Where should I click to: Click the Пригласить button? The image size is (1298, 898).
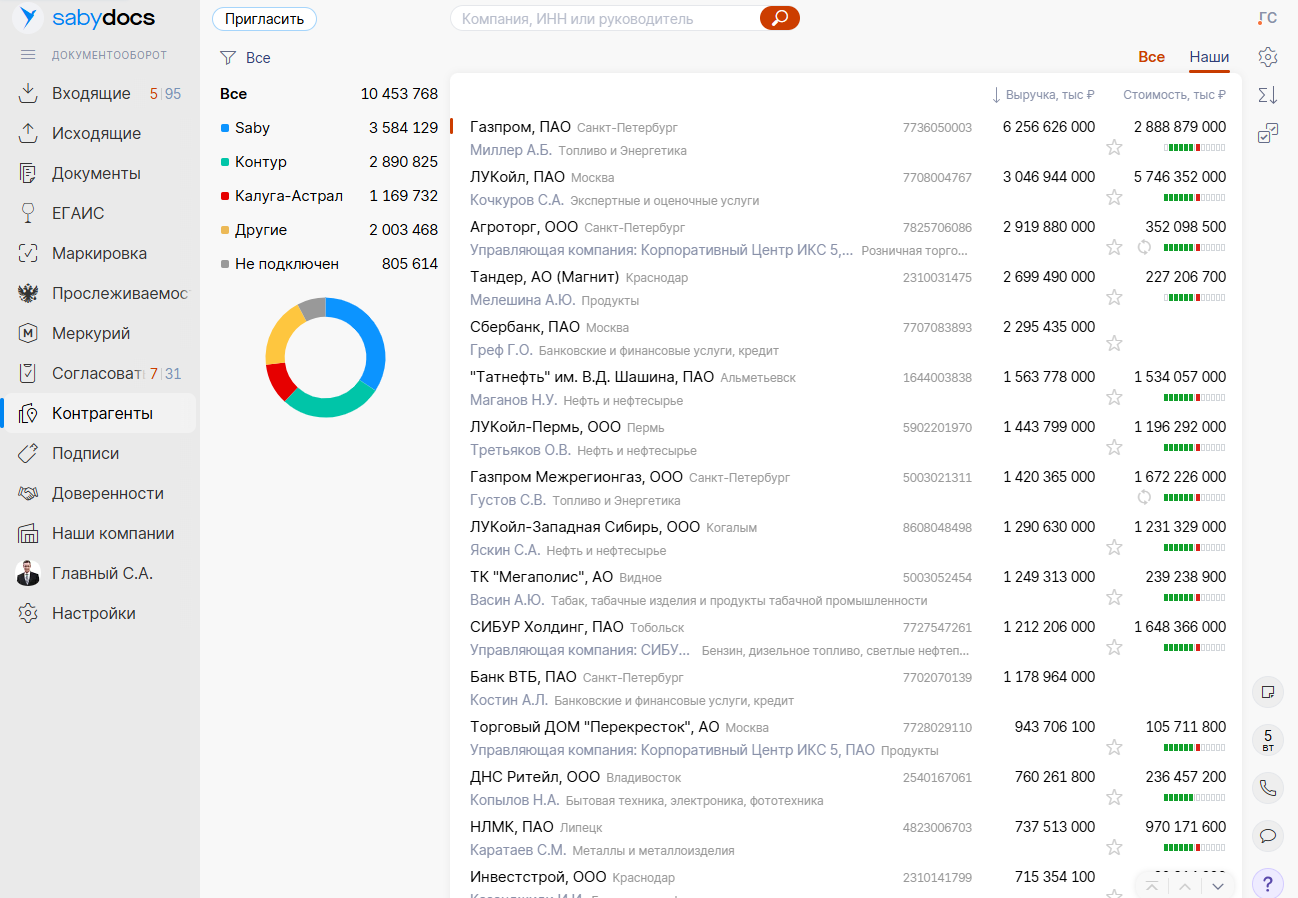pyautogui.click(x=264, y=19)
